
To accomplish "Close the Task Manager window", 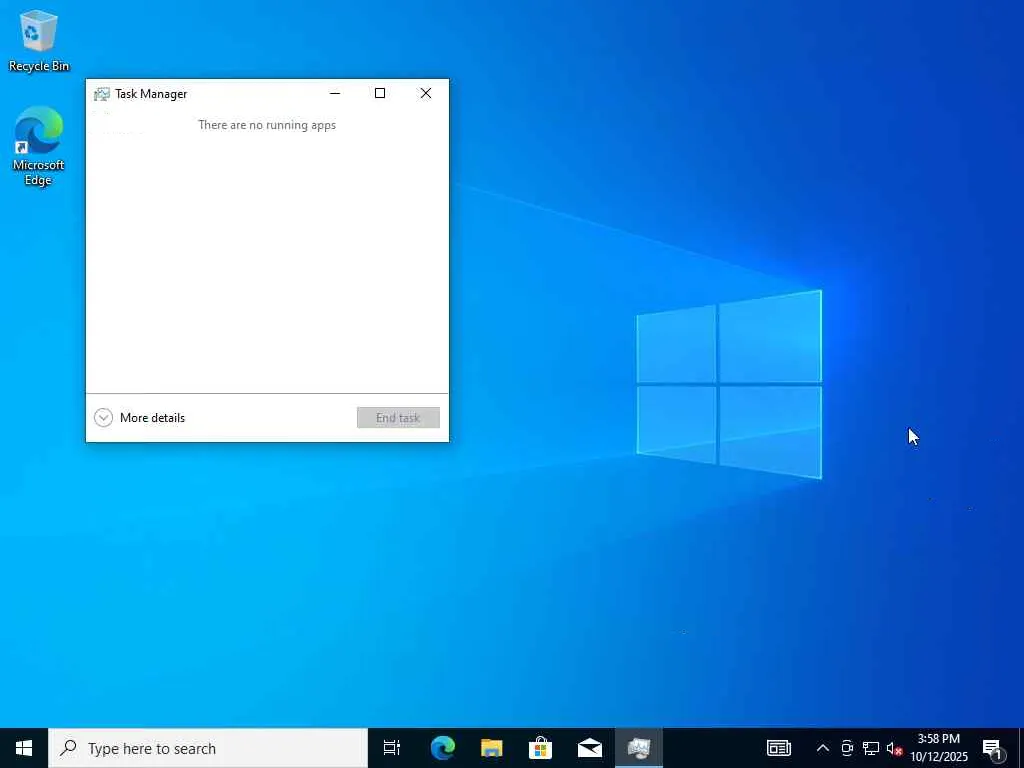I will [426, 93].
